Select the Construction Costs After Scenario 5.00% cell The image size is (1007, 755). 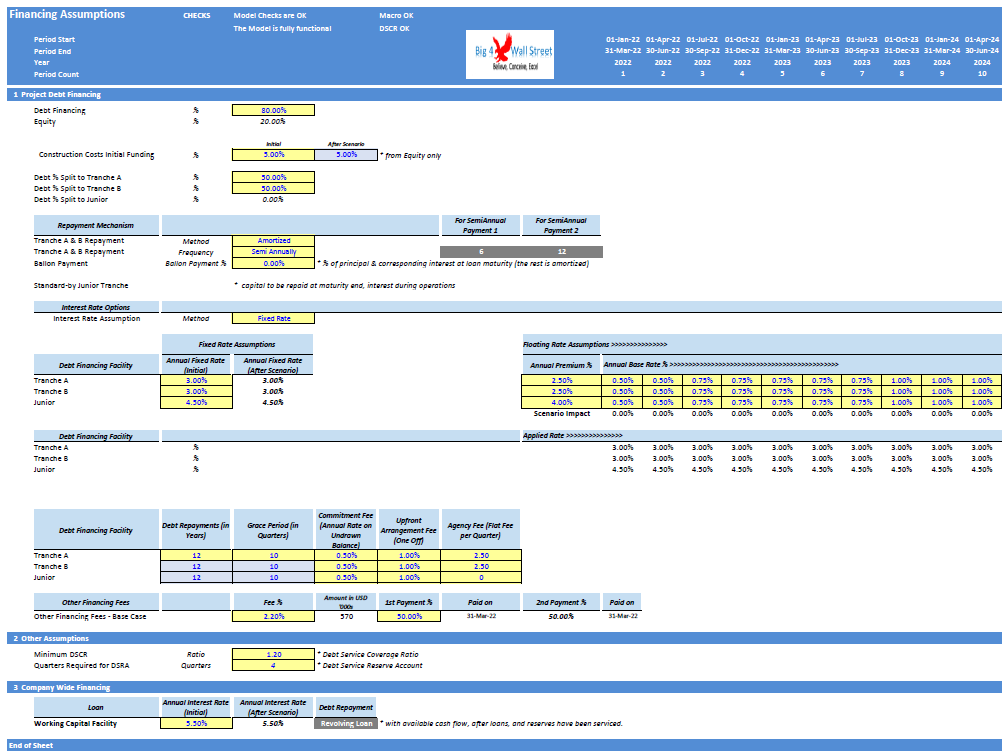coord(346,155)
